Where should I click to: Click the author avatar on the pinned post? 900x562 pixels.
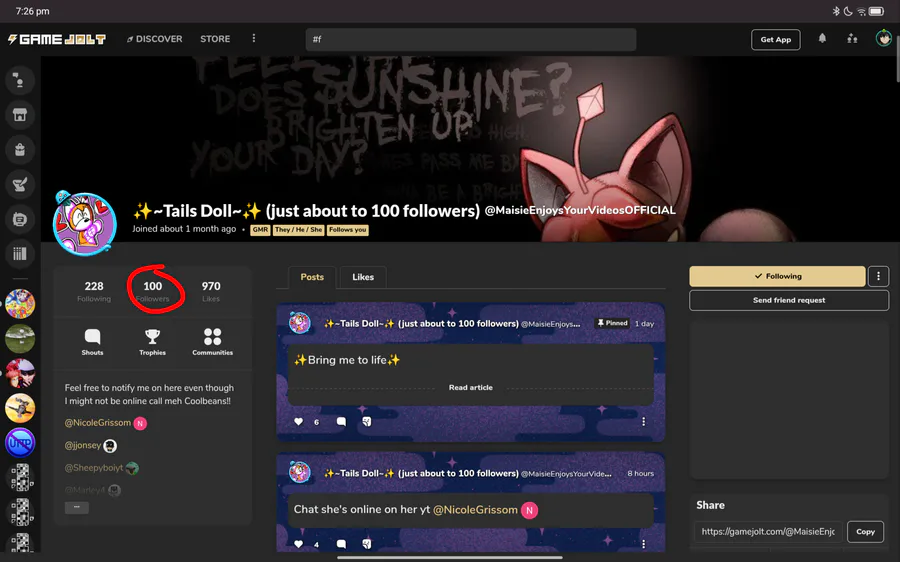pos(300,323)
